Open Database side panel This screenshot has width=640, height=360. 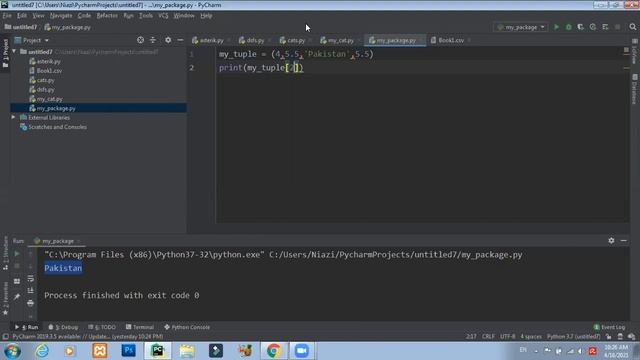(x=635, y=89)
